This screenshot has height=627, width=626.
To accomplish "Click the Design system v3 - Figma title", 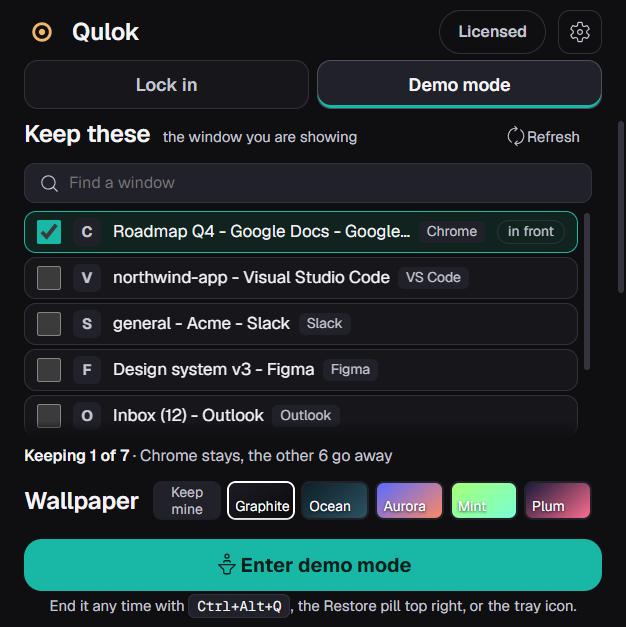I will pyautogui.click(x=214, y=369).
